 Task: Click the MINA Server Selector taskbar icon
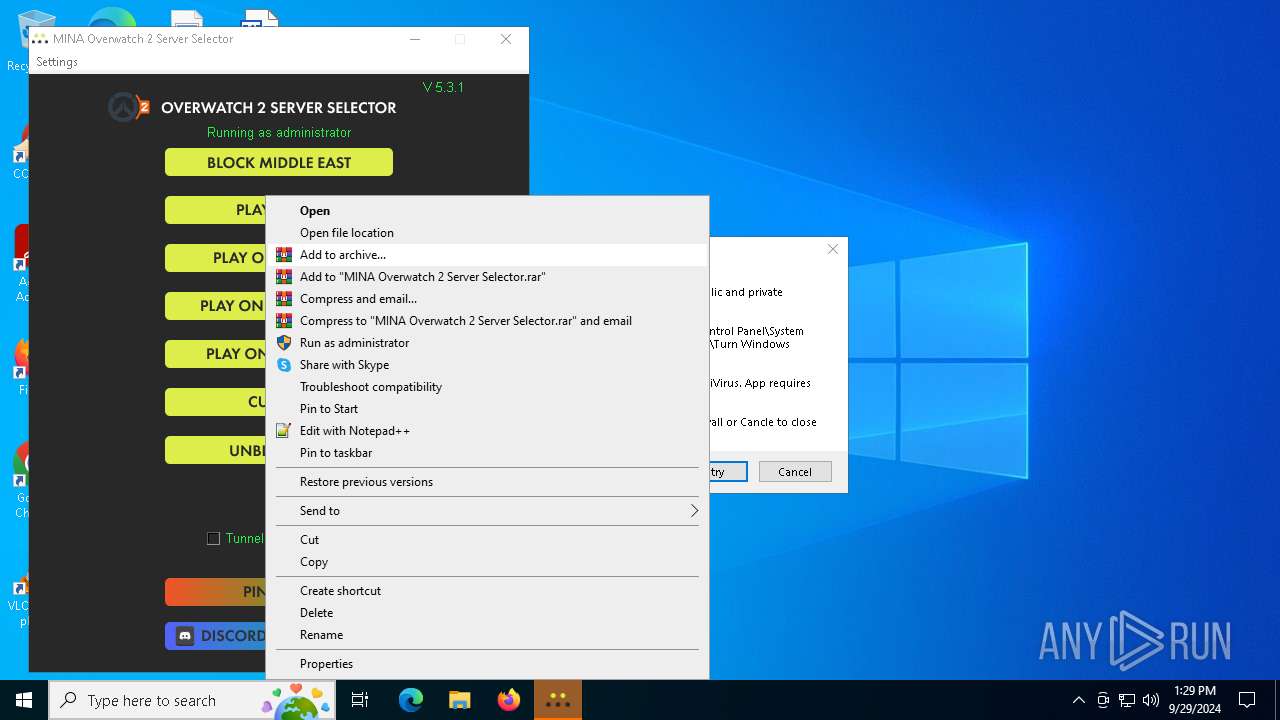click(558, 700)
